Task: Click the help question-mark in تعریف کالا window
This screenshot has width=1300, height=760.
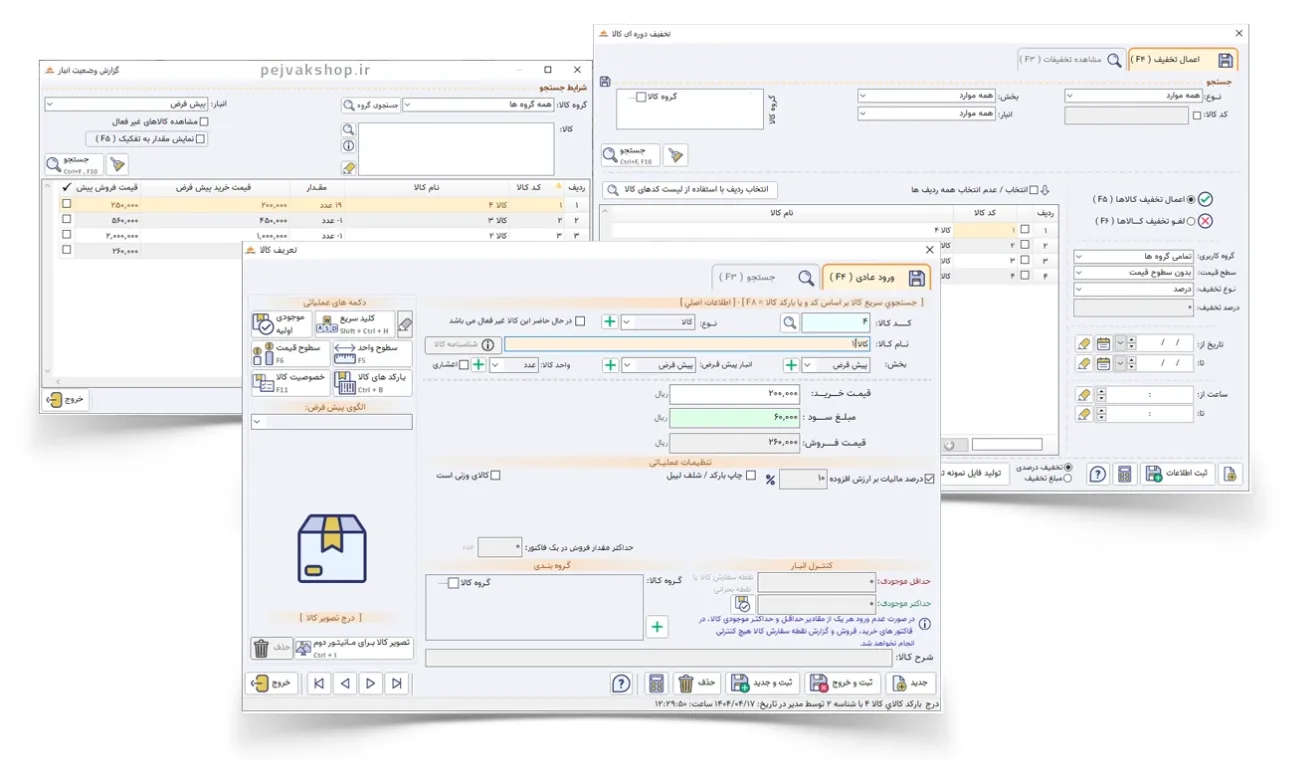Action: [622, 683]
